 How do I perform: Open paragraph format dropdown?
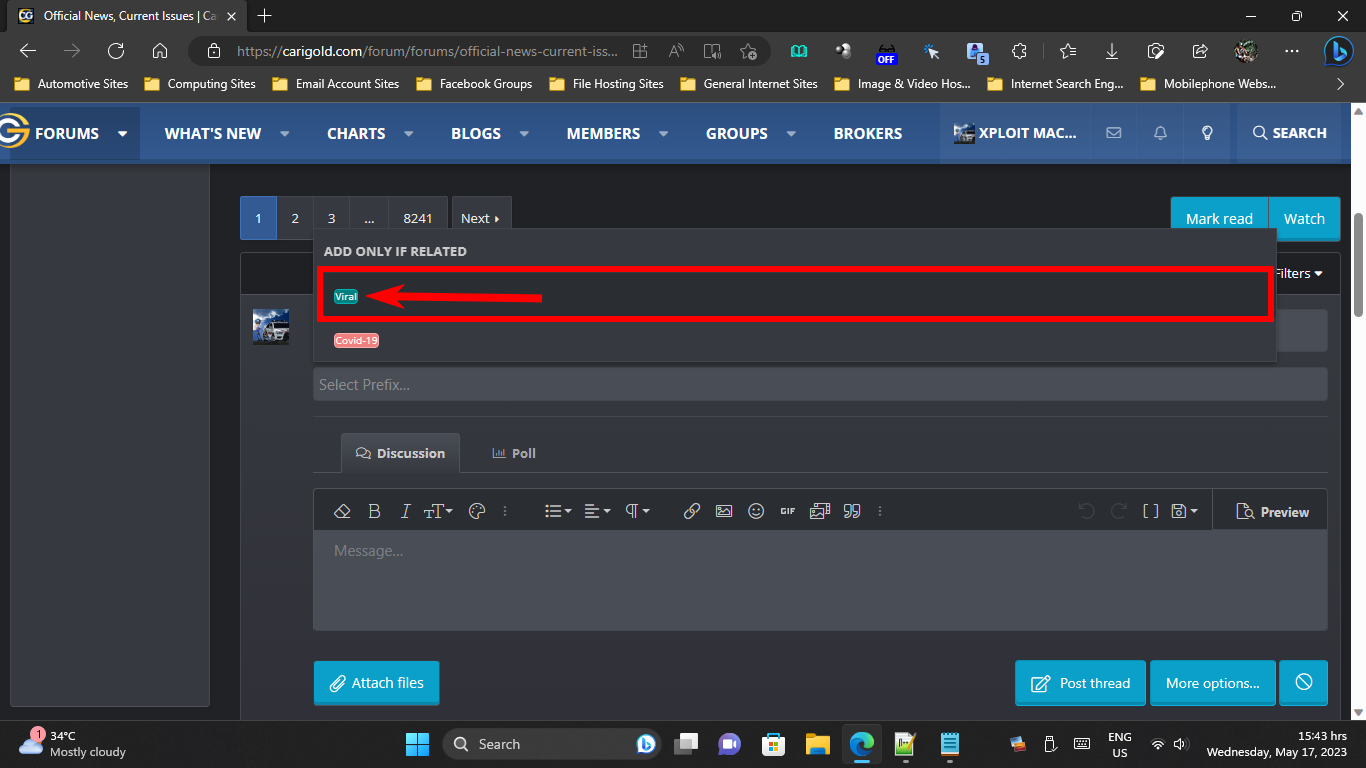pyautogui.click(x=637, y=511)
